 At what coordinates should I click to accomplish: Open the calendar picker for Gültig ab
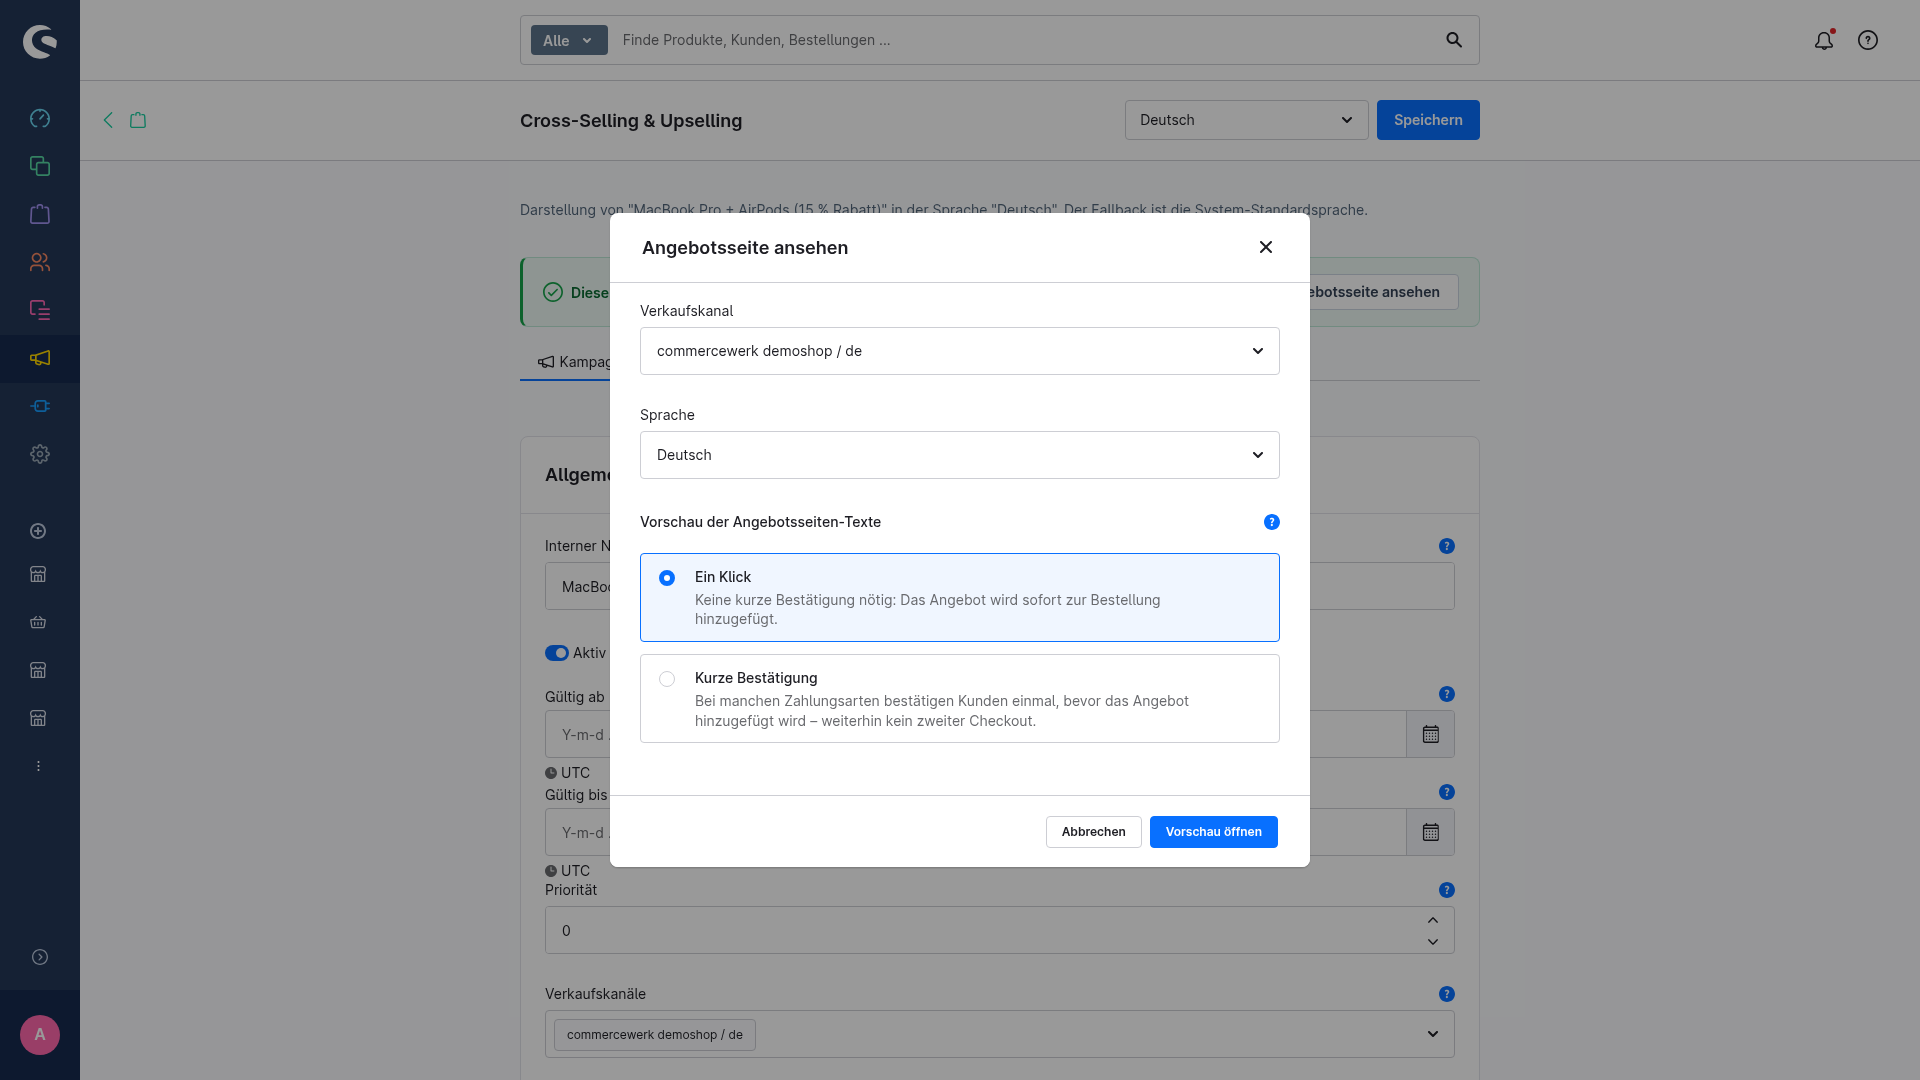pyautogui.click(x=1431, y=735)
